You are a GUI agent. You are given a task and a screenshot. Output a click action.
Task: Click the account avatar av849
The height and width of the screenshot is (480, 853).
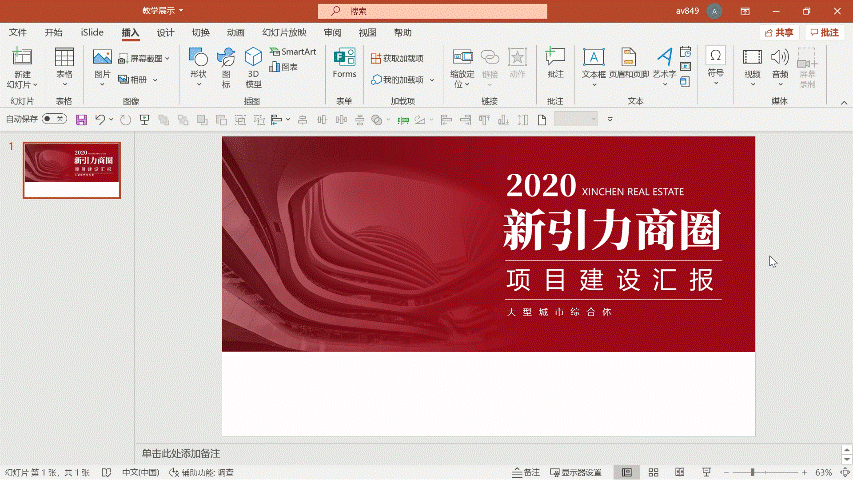tap(714, 11)
